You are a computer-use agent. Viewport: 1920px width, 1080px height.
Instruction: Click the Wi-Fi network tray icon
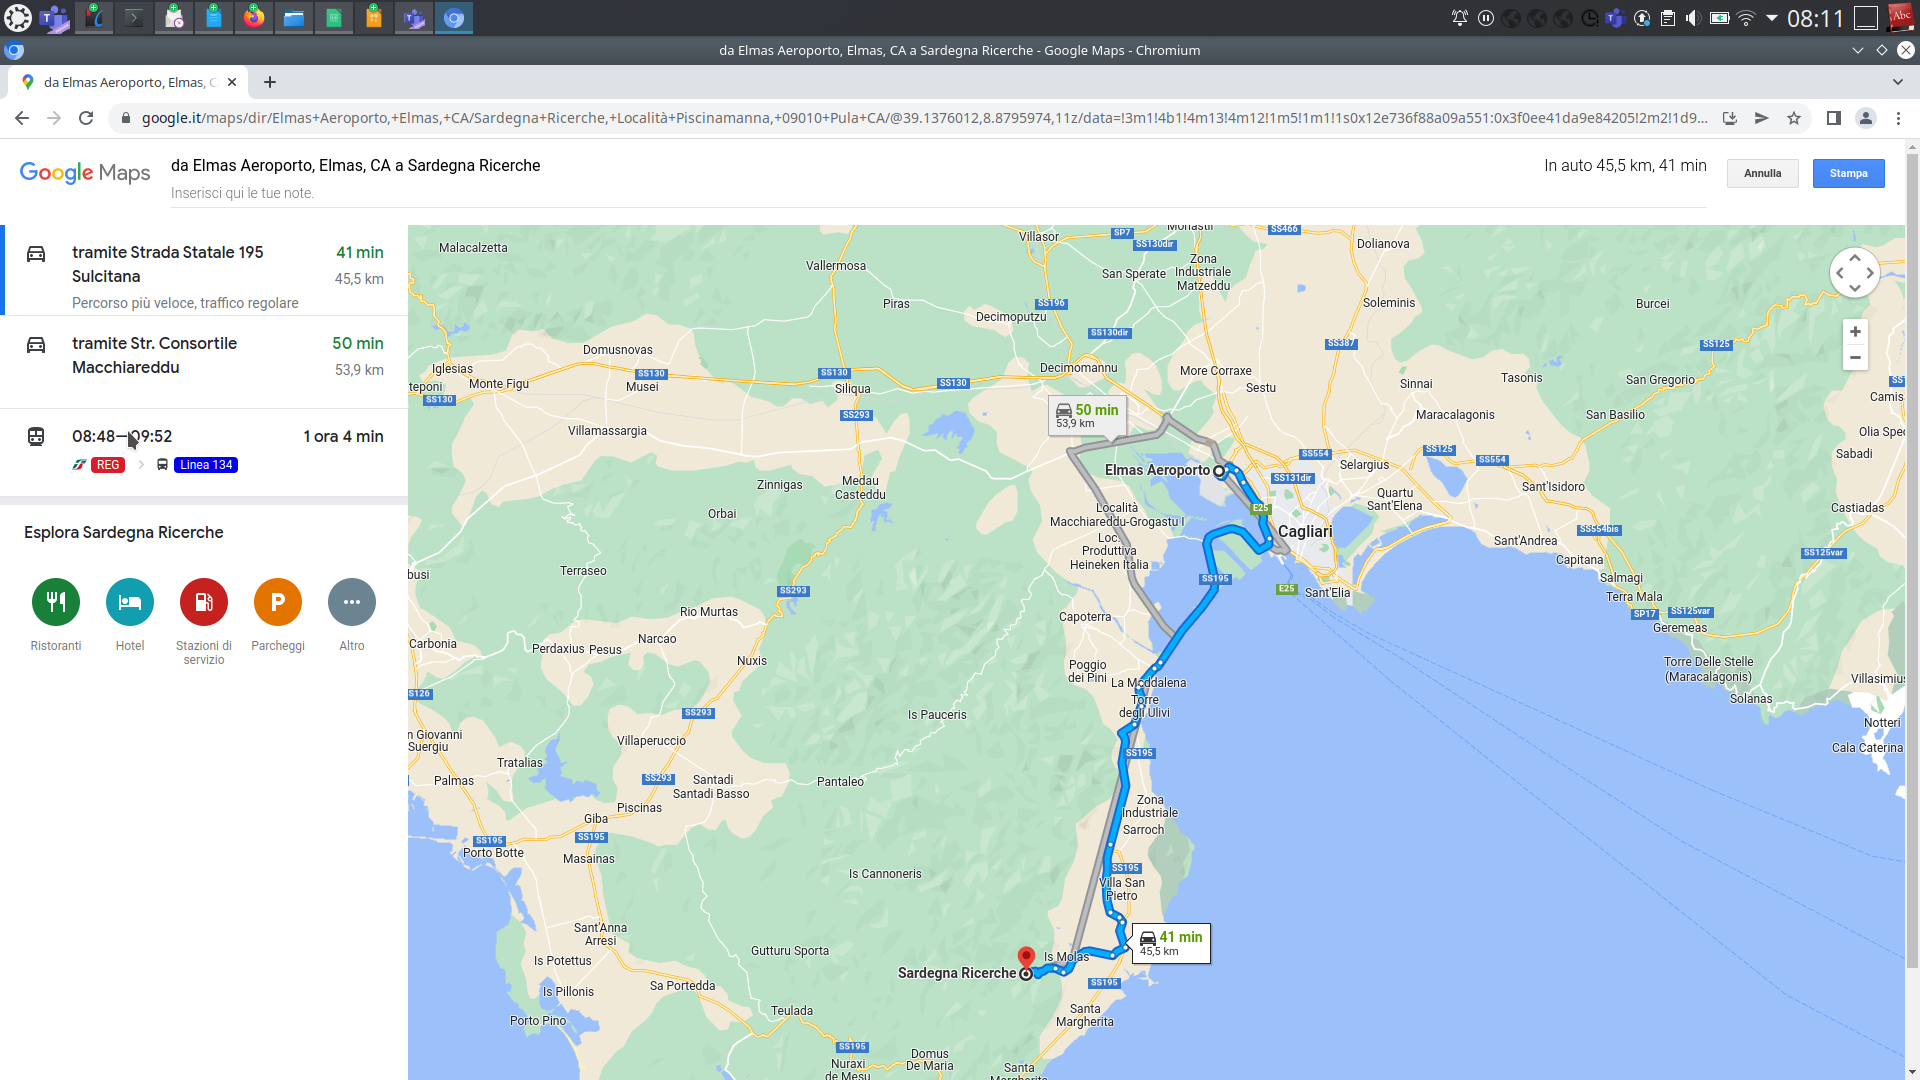(x=1746, y=18)
